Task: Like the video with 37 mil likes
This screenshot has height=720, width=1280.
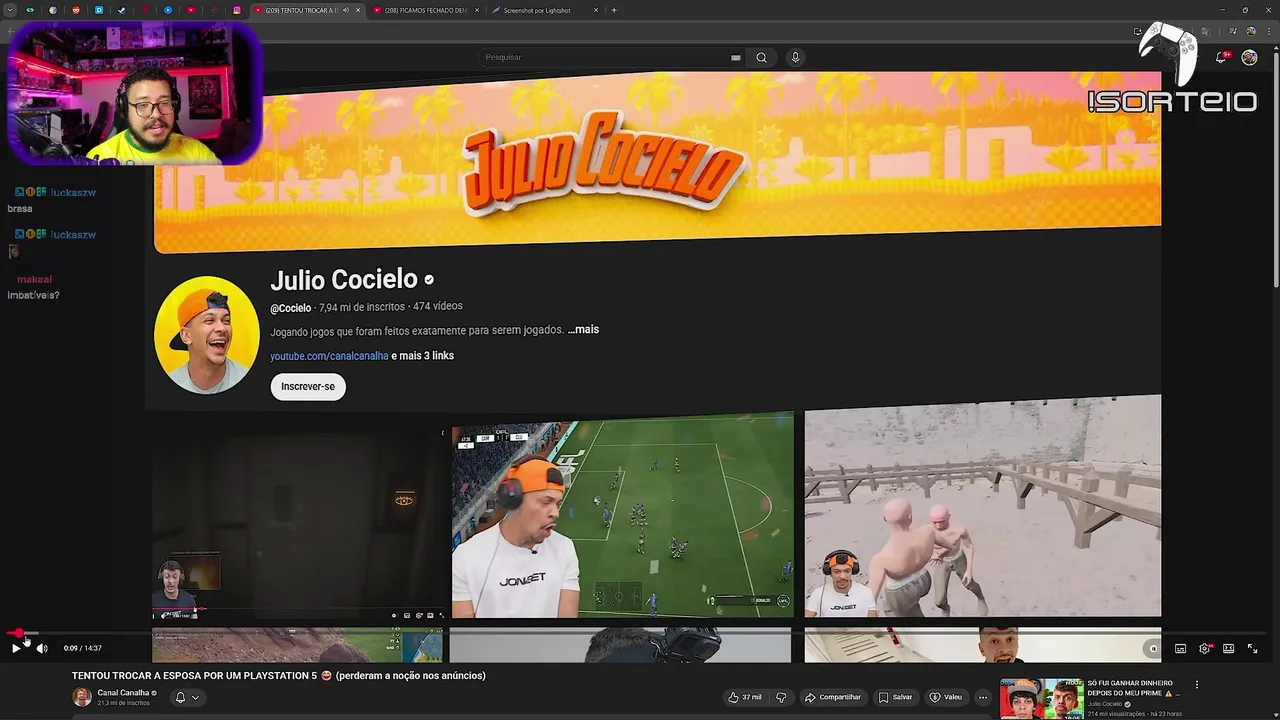Action: (x=745, y=697)
